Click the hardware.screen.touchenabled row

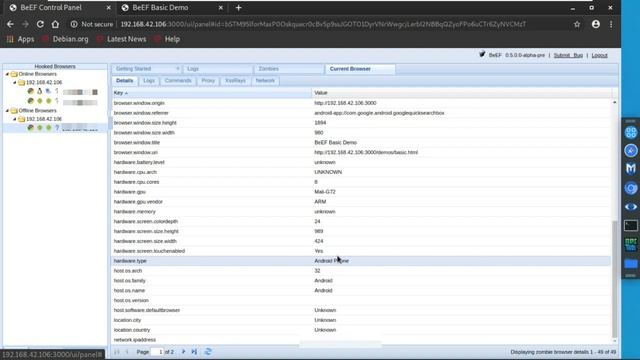(x=361, y=251)
